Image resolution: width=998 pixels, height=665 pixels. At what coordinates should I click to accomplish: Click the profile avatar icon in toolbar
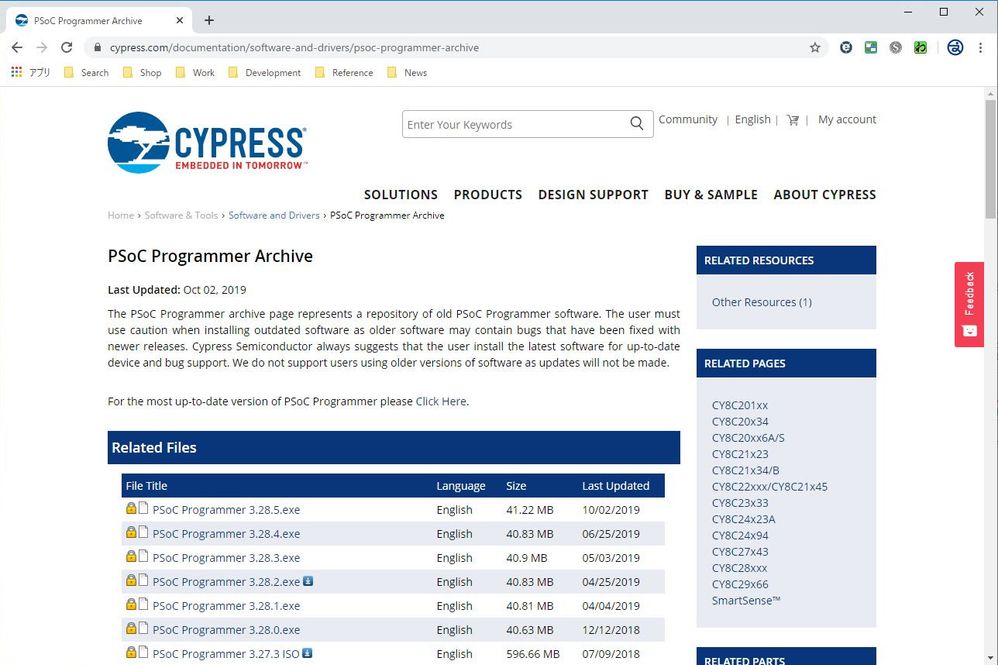pyautogui.click(x=955, y=48)
